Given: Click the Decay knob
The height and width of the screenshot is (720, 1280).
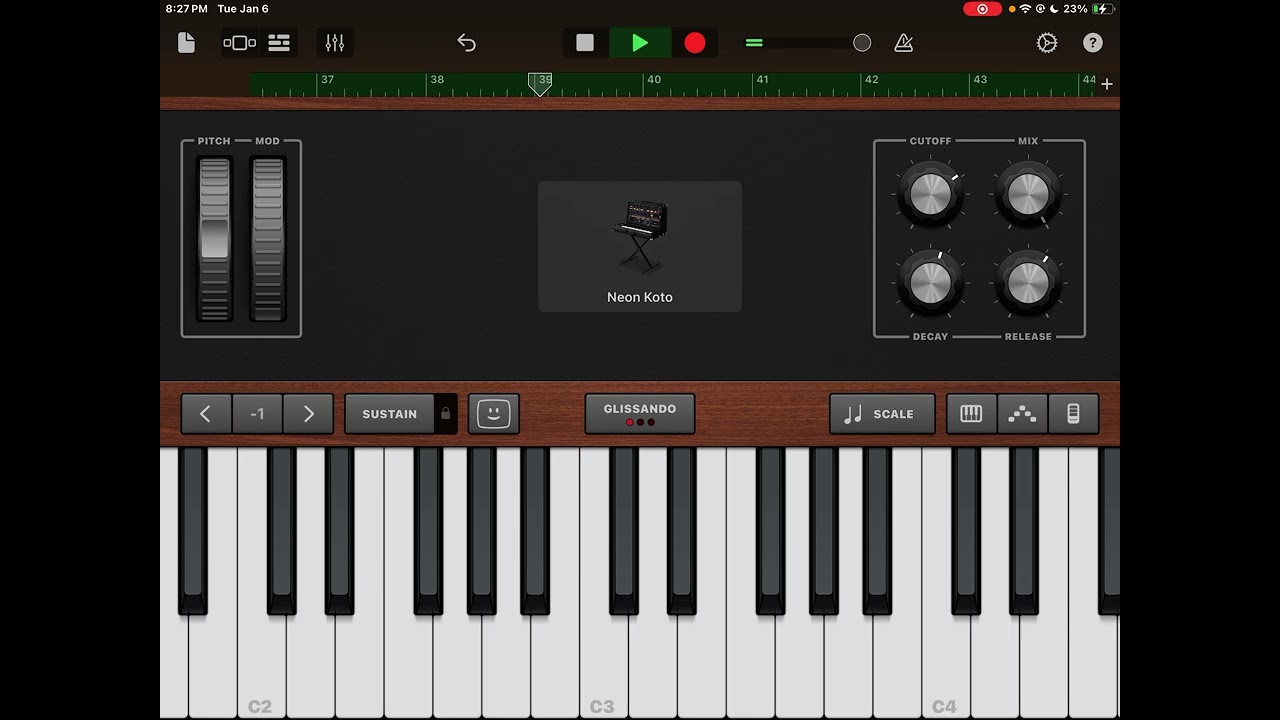Looking at the screenshot, I should pyautogui.click(x=930, y=283).
